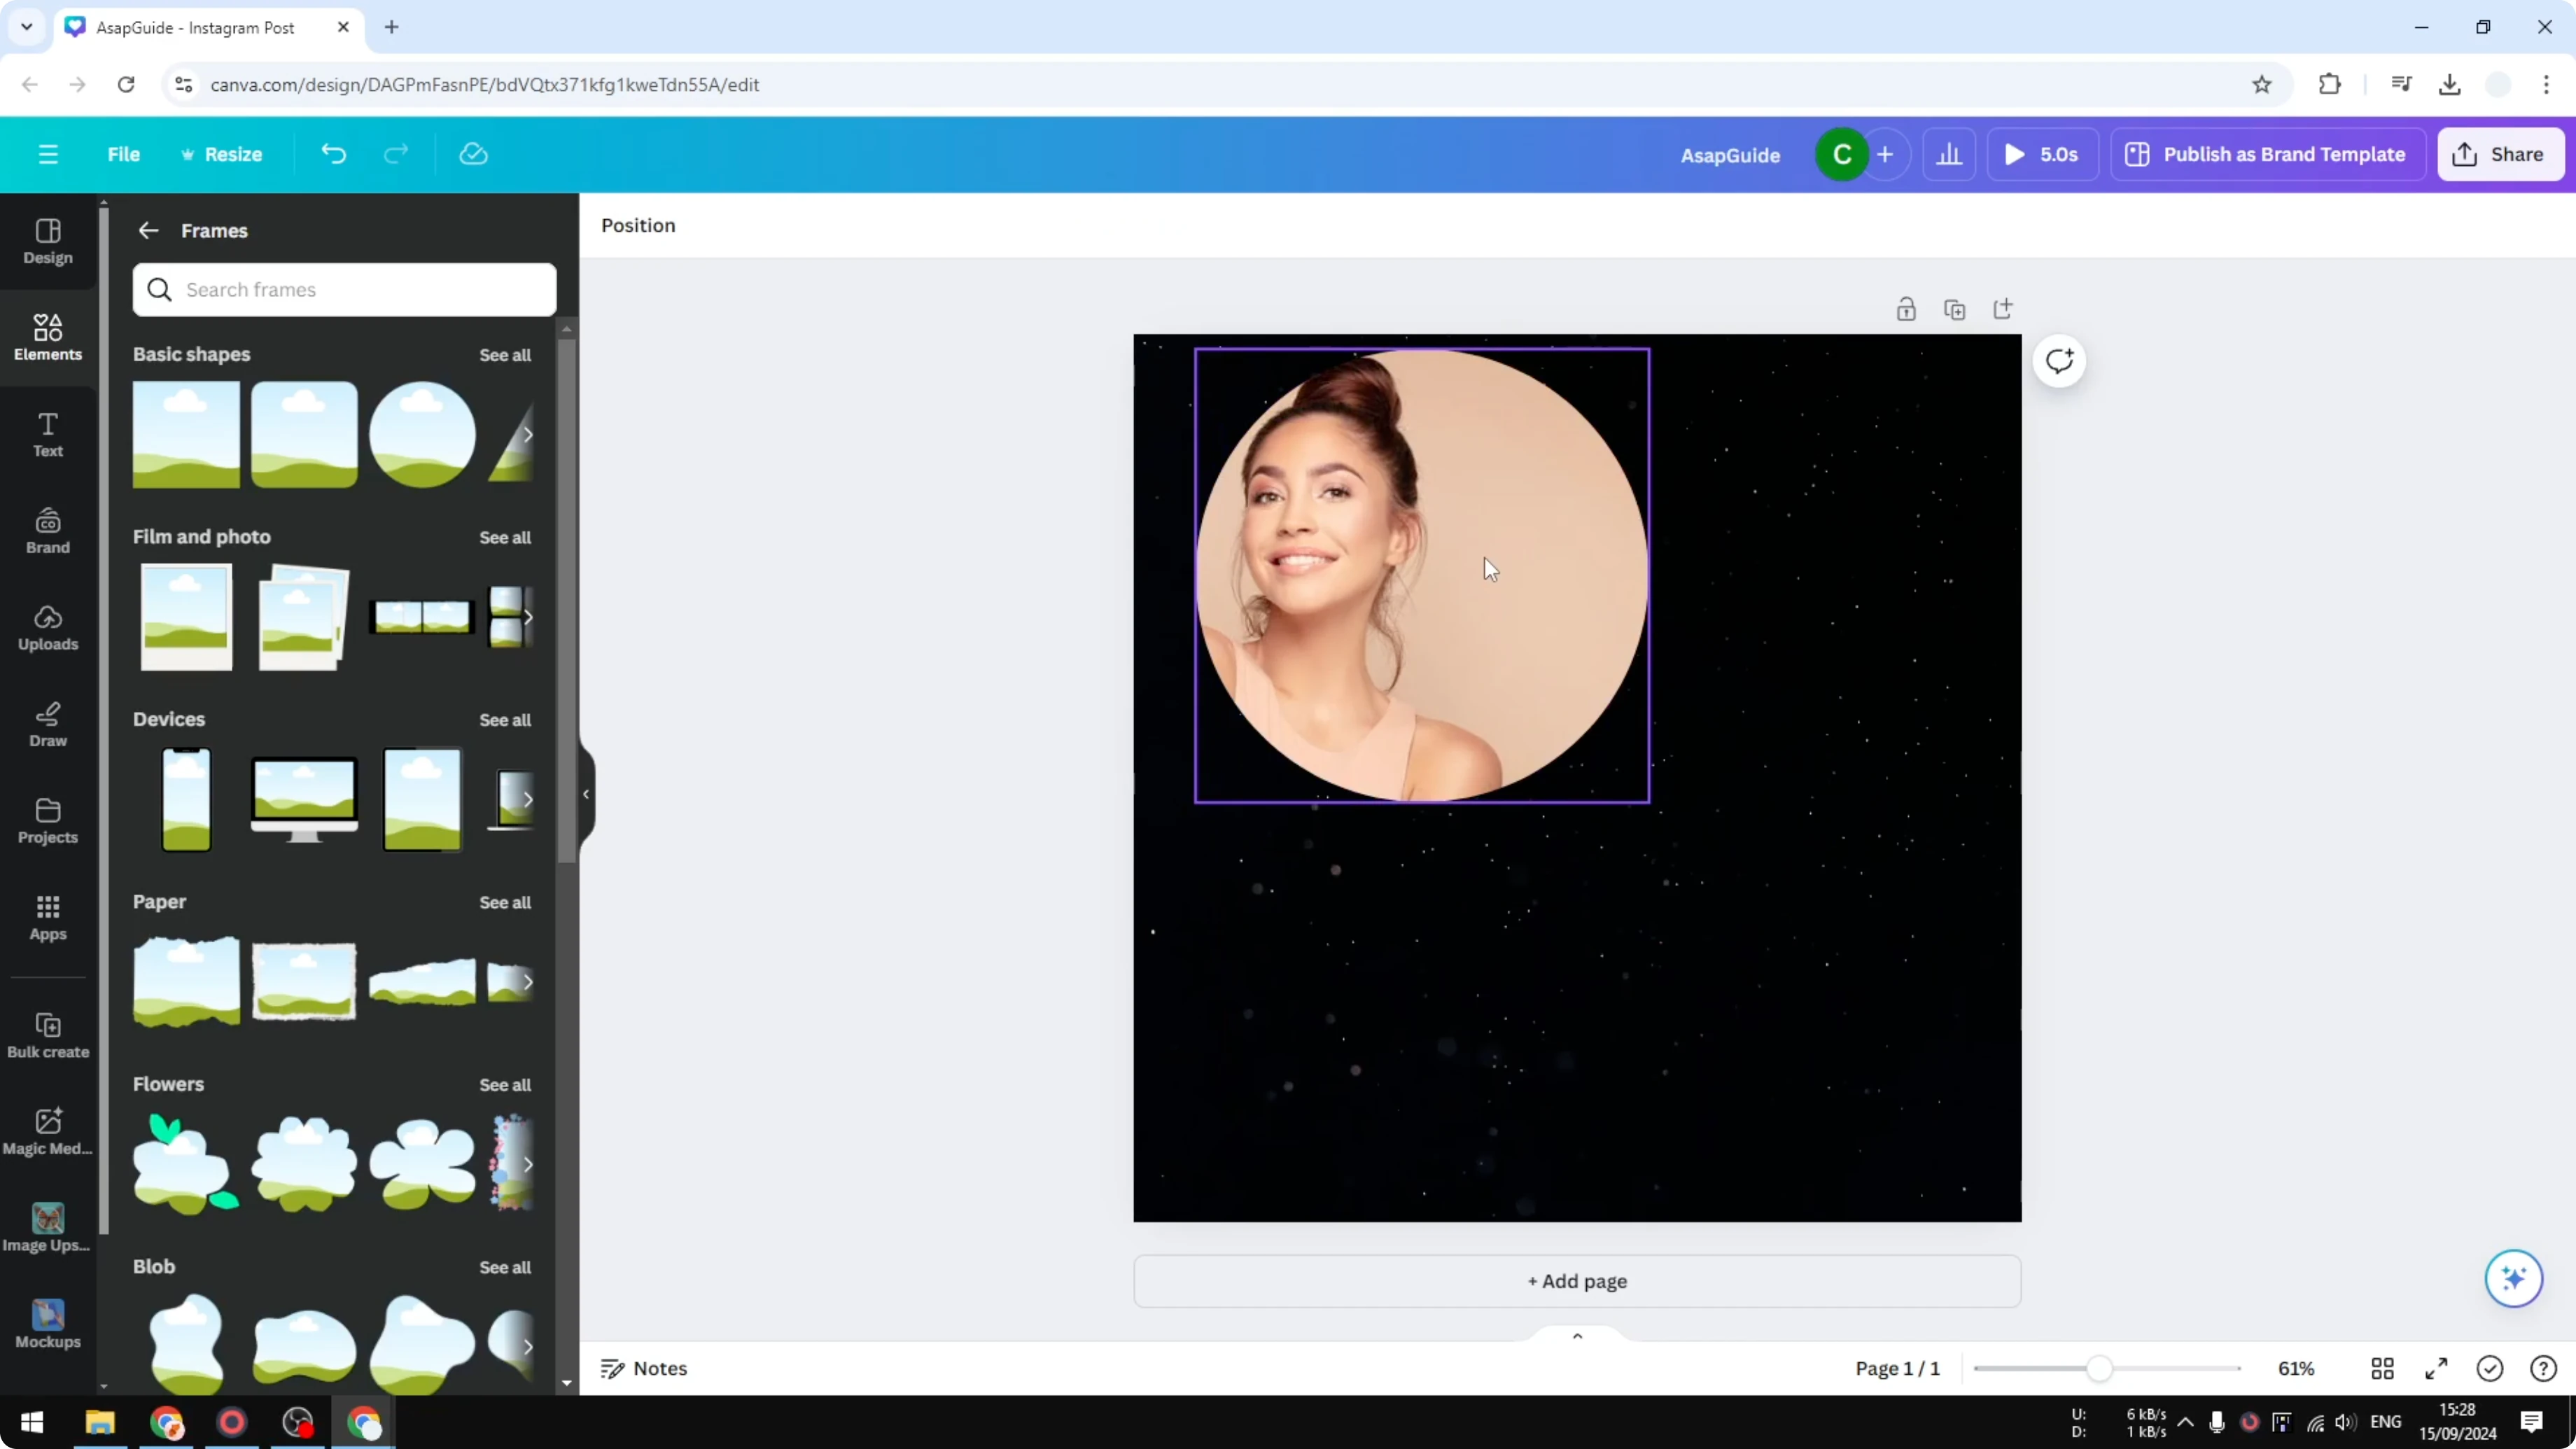Screen dimensions: 2576x1449
Task: Lock the page using lock icon
Action: pyautogui.click(x=1906, y=309)
